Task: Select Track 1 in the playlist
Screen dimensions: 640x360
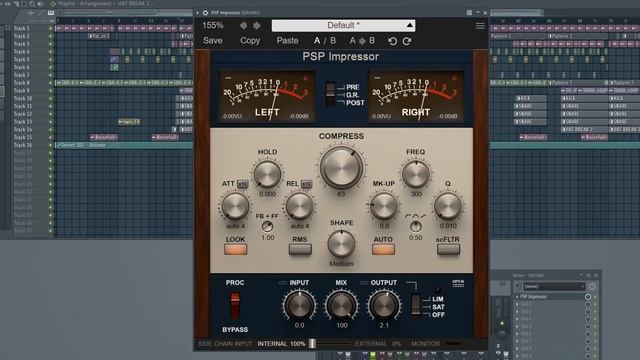Action: (22, 28)
